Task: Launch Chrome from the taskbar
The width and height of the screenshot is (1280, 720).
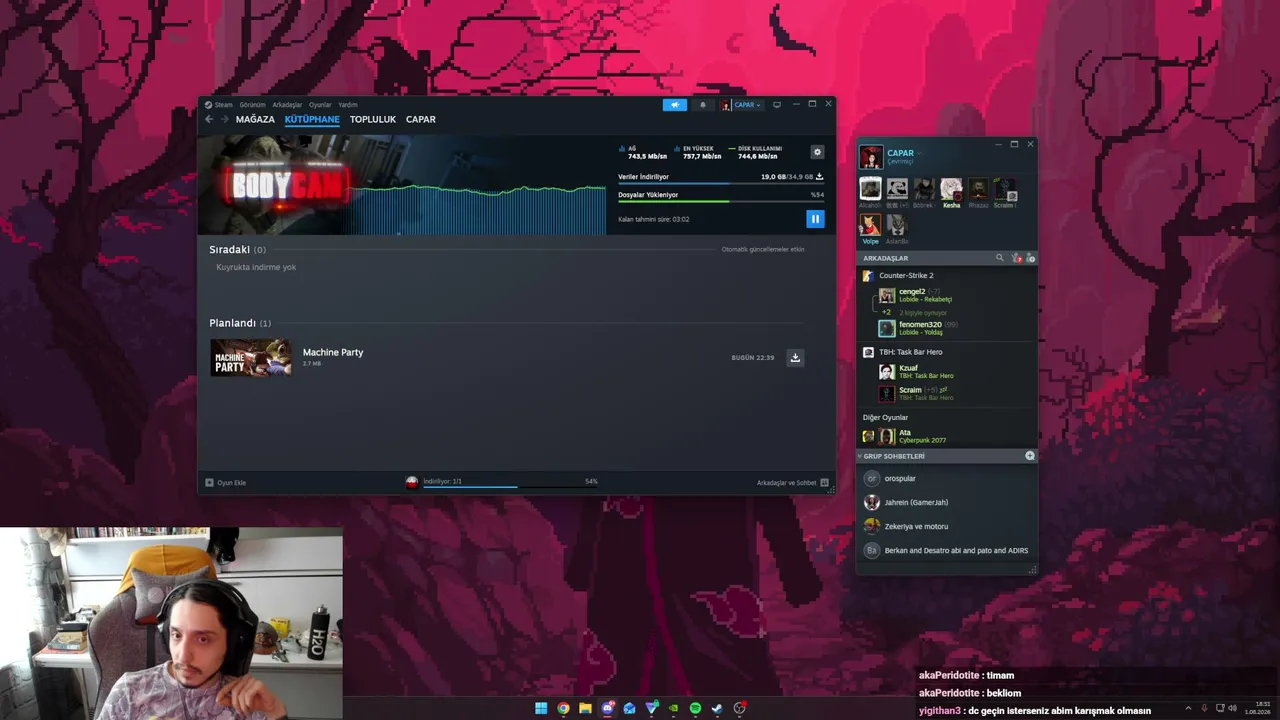Action: [563, 708]
